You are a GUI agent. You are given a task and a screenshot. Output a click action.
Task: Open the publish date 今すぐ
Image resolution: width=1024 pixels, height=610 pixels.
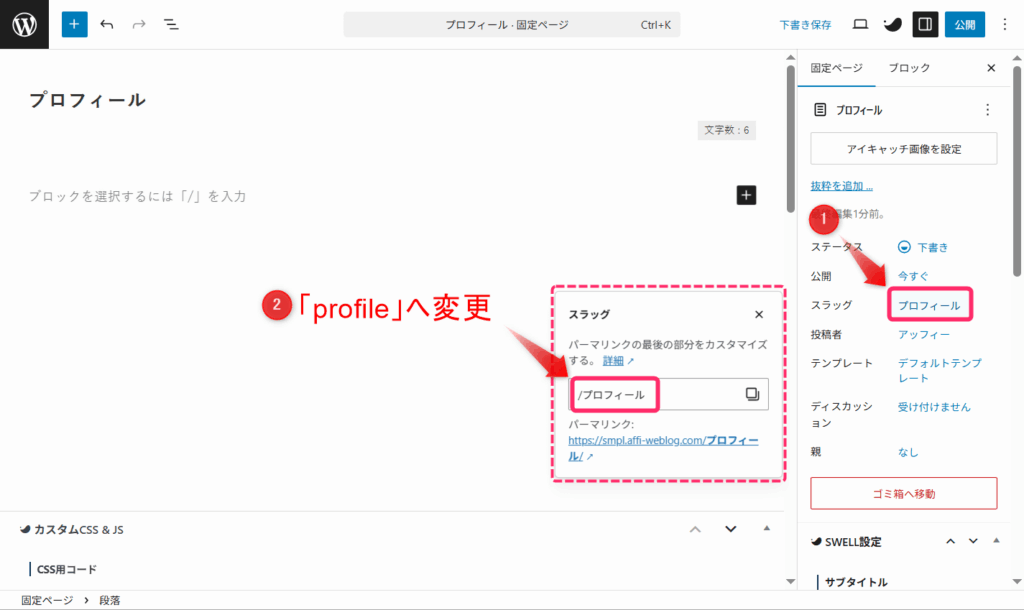(x=913, y=276)
